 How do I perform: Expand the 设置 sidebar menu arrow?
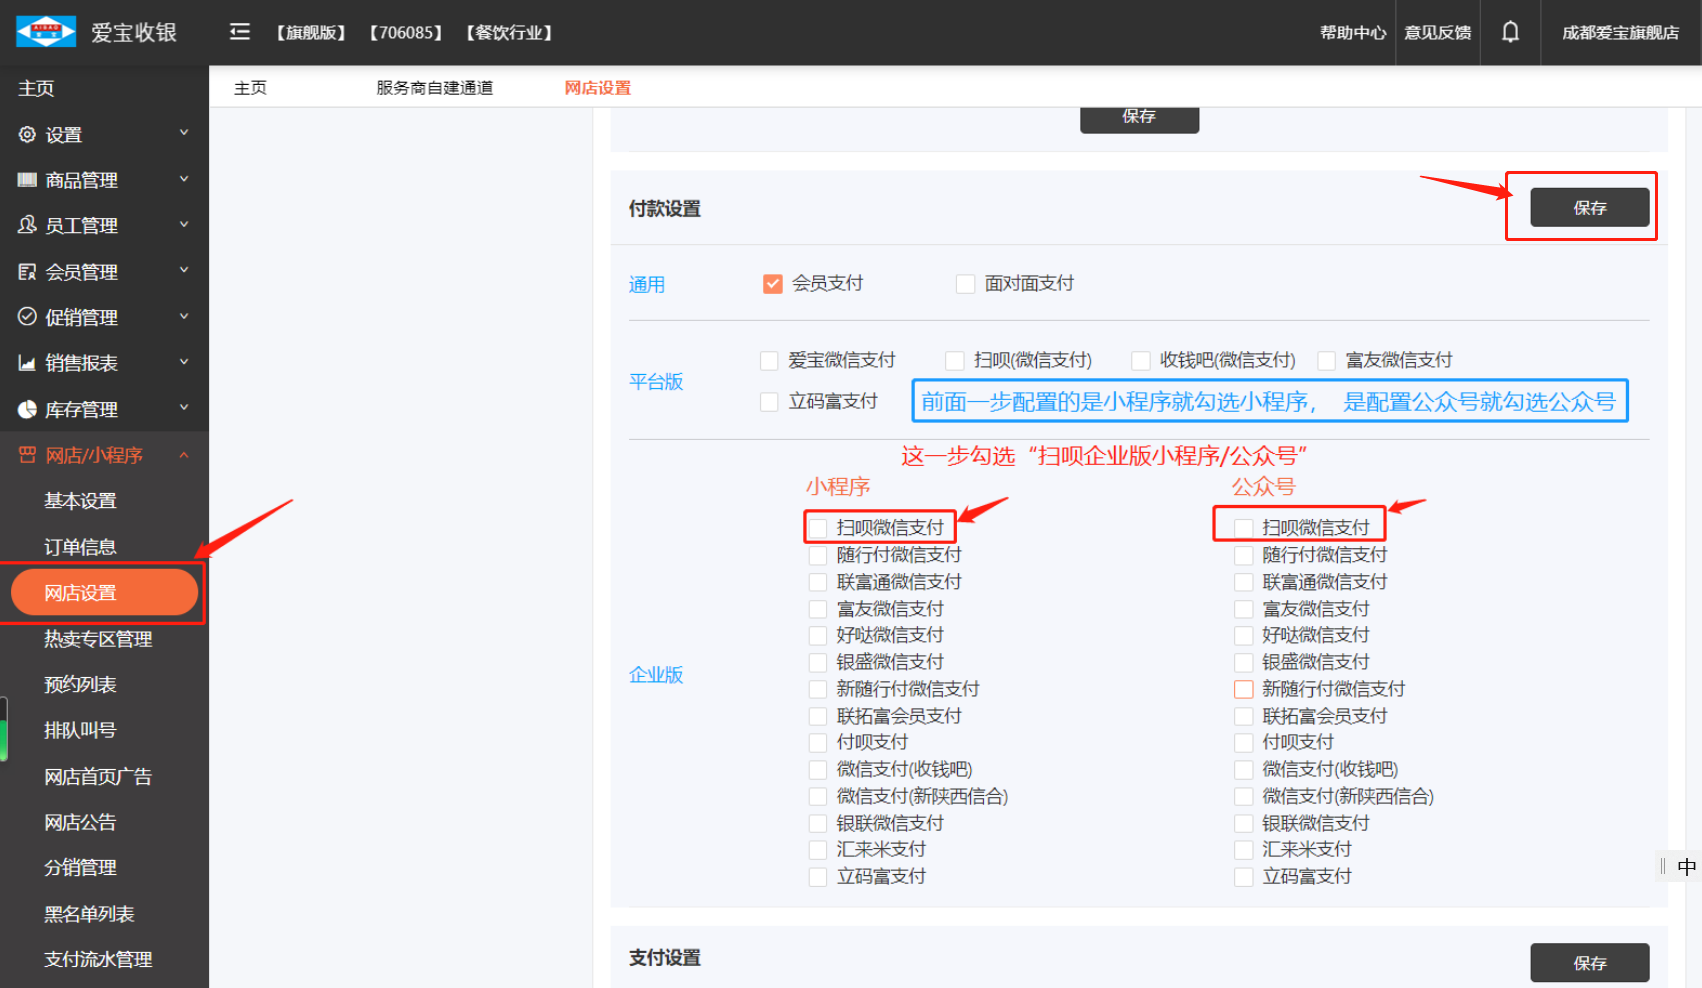point(184,132)
